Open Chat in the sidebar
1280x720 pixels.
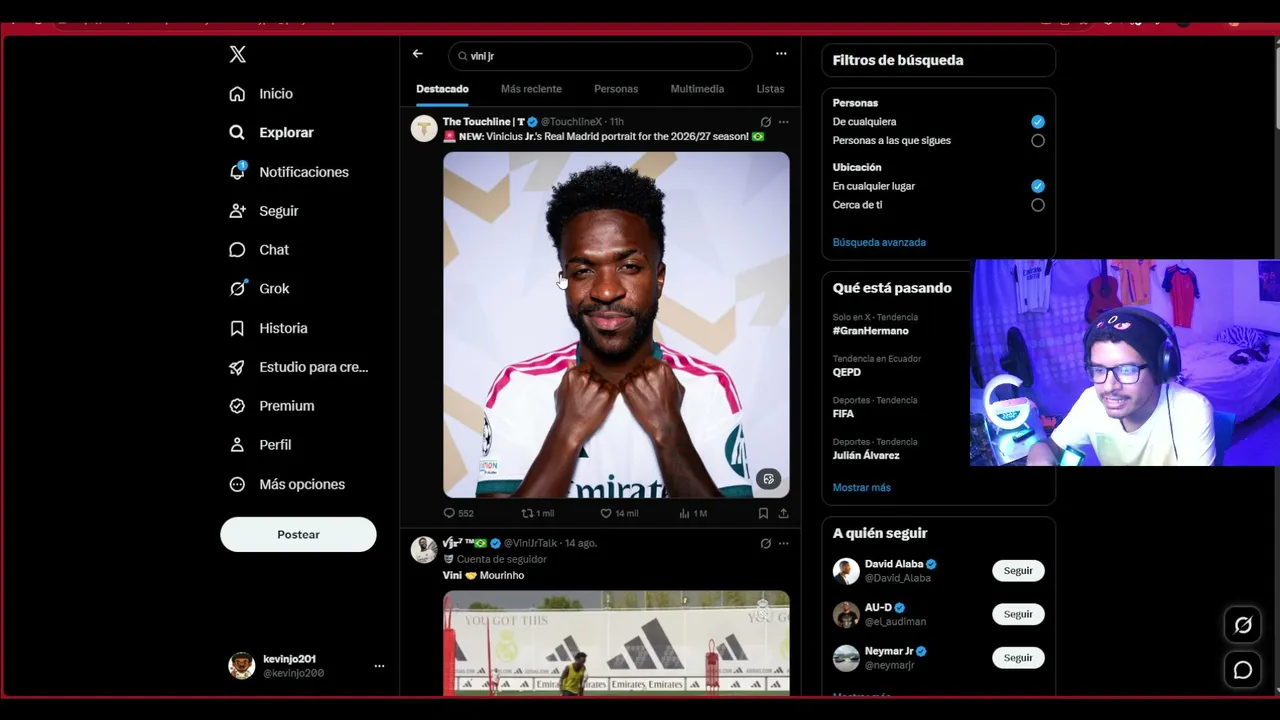(258, 250)
